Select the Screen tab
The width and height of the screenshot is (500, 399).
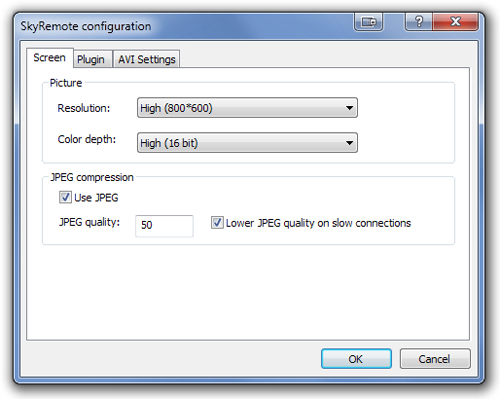50,58
